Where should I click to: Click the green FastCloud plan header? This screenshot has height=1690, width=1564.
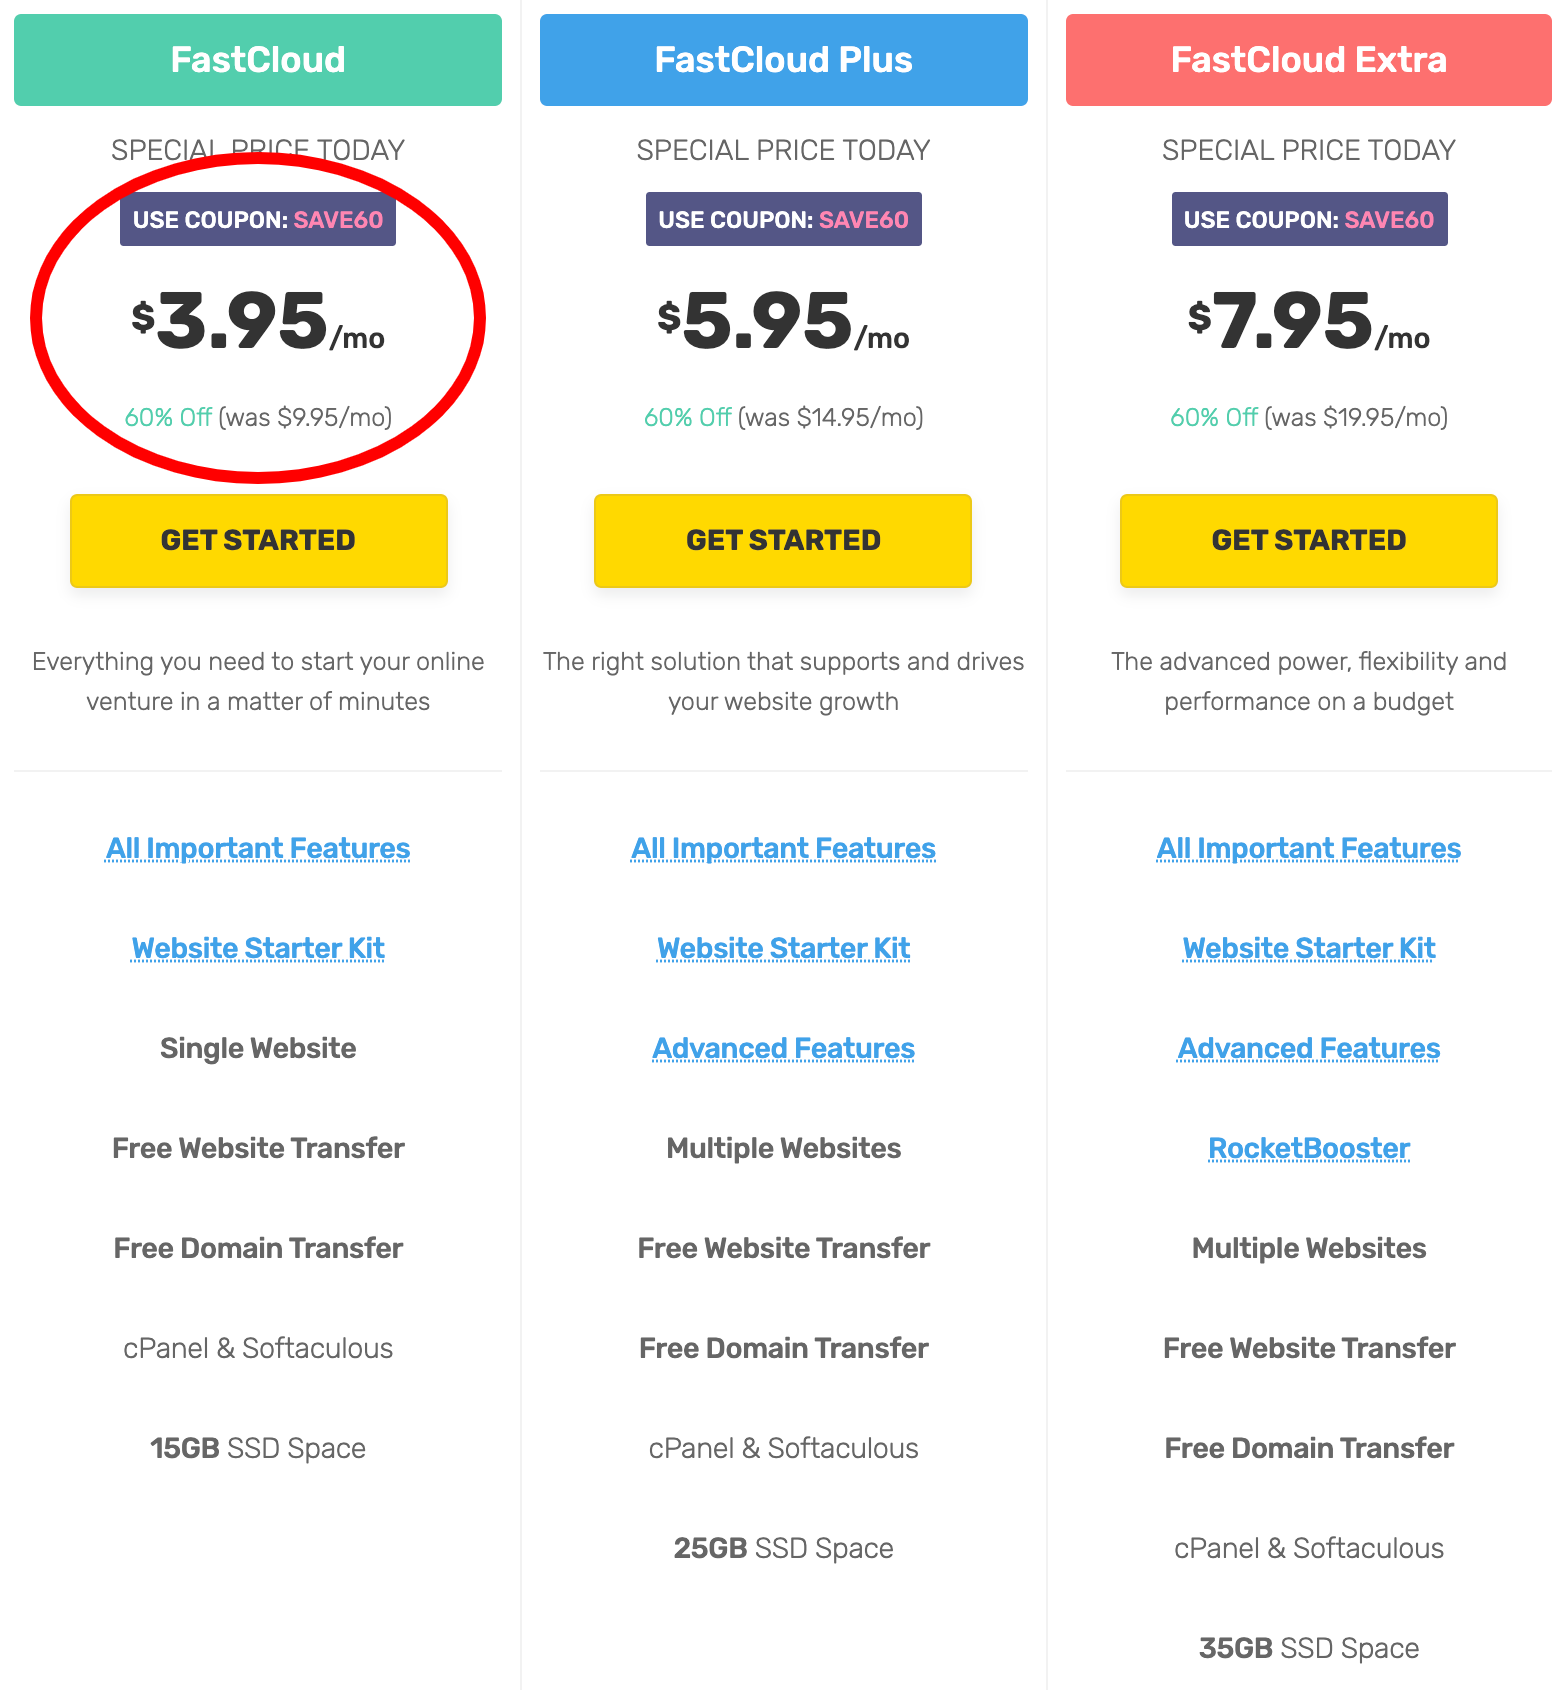(258, 60)
